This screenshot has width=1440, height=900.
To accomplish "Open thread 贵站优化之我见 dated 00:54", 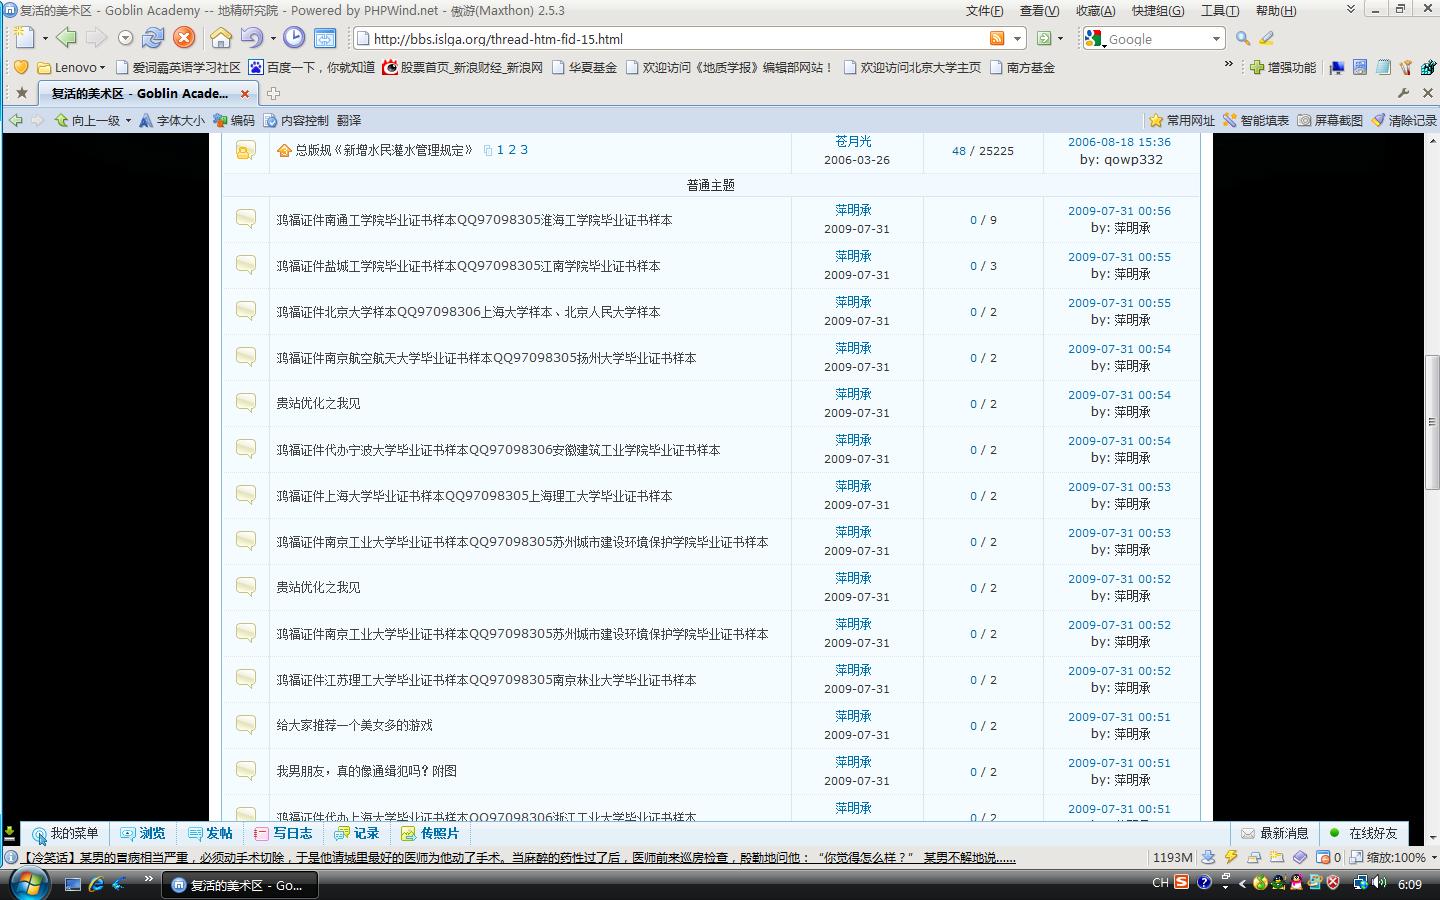I will [318, 403].
